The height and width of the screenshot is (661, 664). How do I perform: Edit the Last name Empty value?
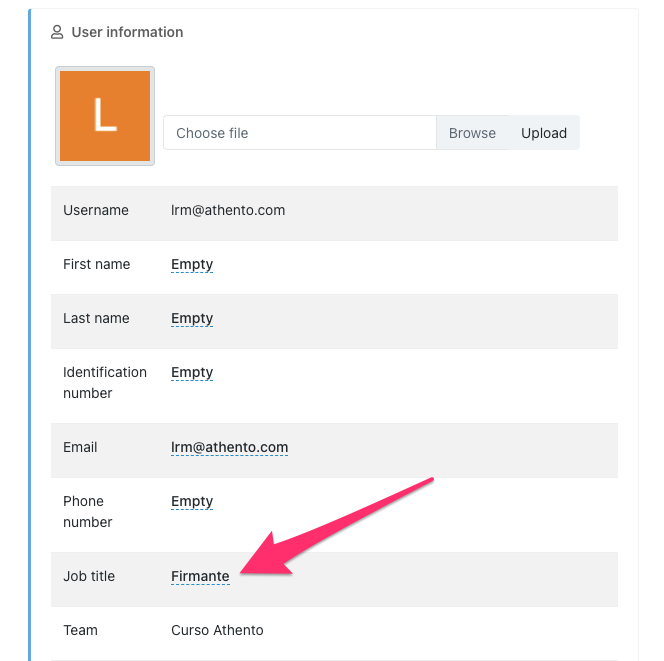point(192,319)
